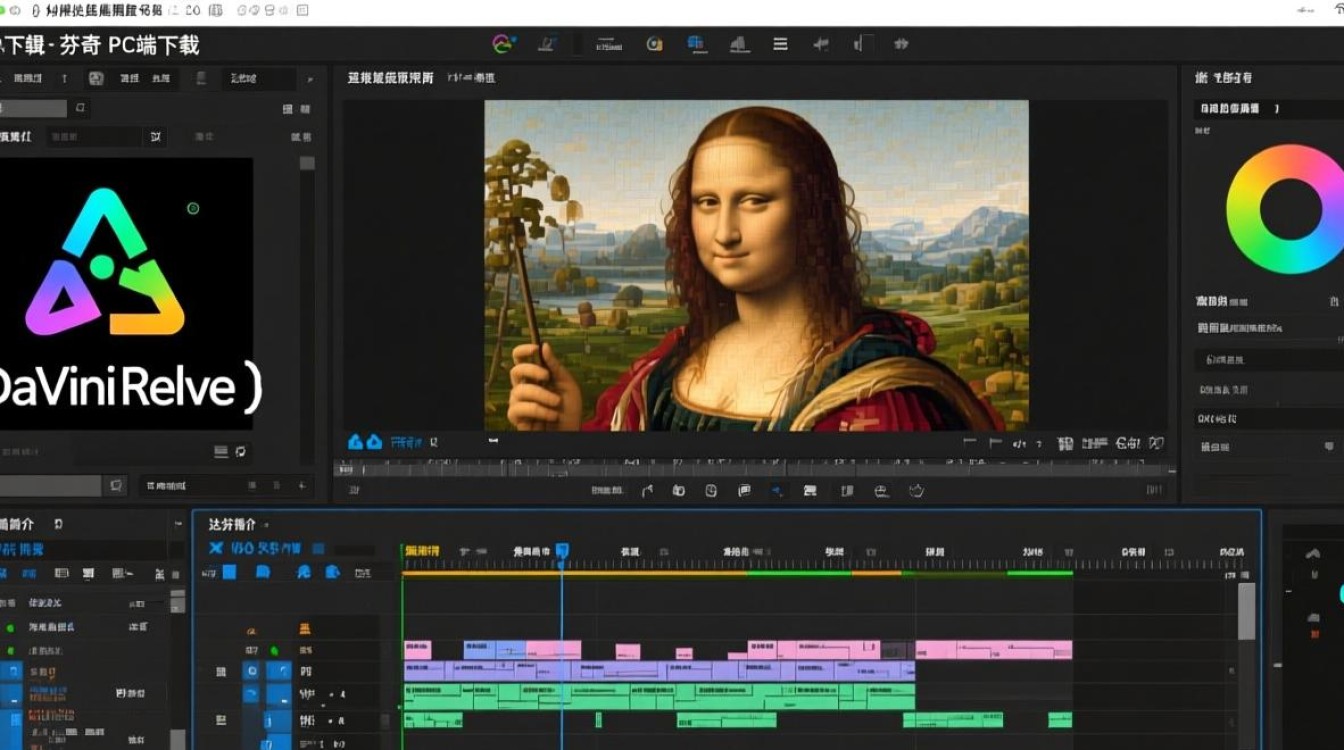The width and height of the screenshot is (1344, 750).
Task: Select the timeline tab above the track list
Action: click(232, 525)
